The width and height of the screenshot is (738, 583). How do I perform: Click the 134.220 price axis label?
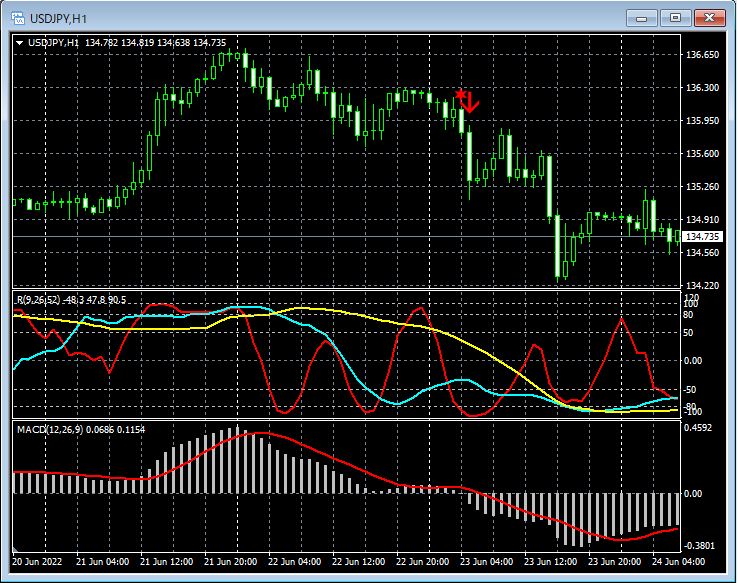tap(704, 286)
